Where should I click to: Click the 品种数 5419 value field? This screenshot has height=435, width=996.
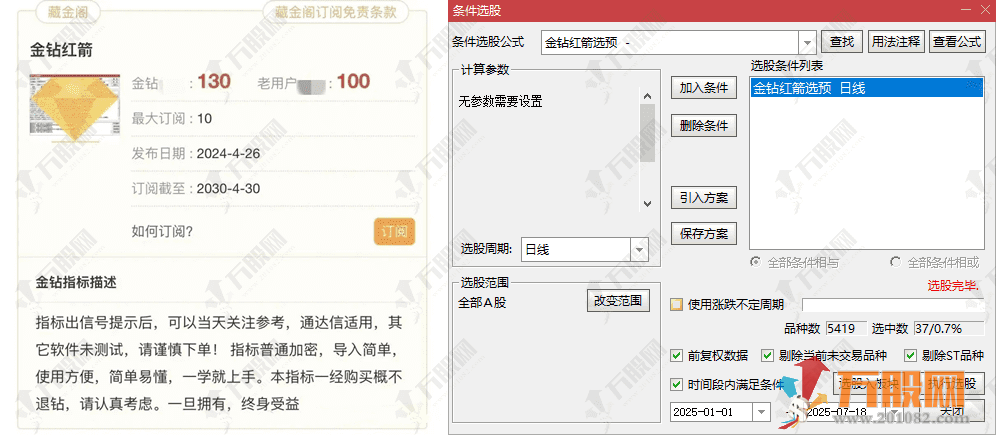pos(846,329)
